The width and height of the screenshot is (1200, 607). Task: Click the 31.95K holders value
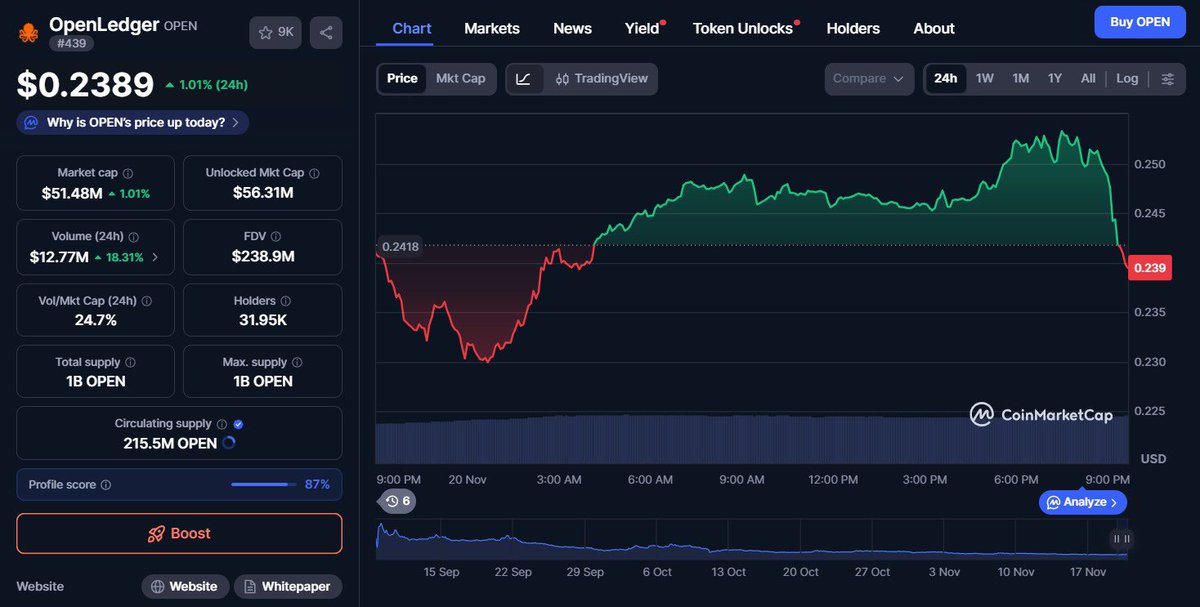coord(263,321)
